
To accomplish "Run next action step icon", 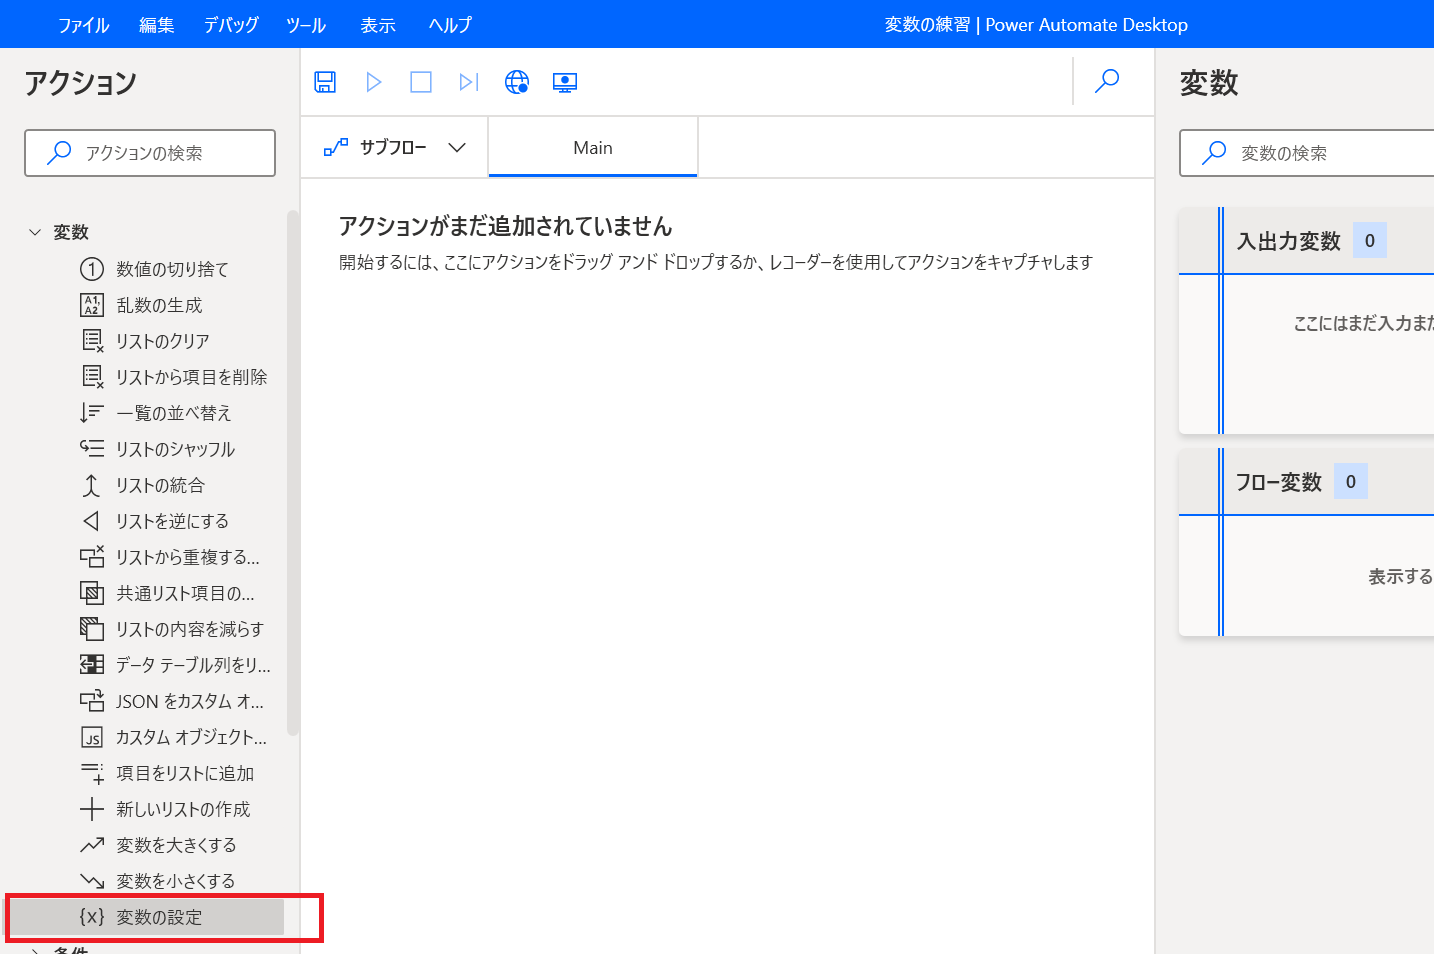I will tap(469, 82).
